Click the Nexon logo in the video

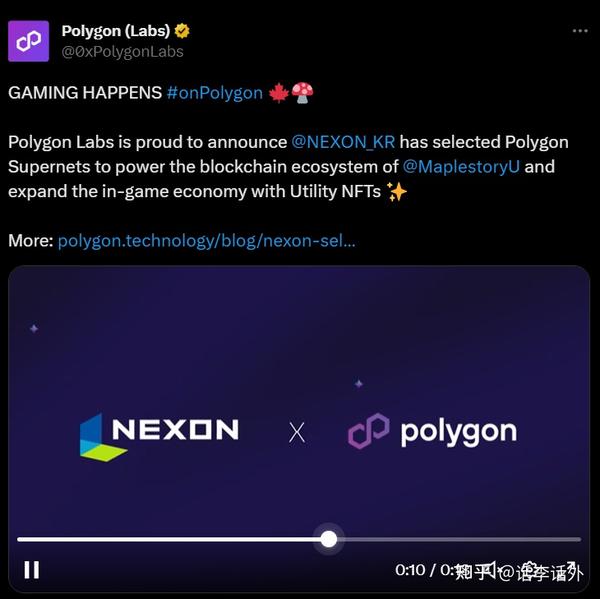[159, 436]
